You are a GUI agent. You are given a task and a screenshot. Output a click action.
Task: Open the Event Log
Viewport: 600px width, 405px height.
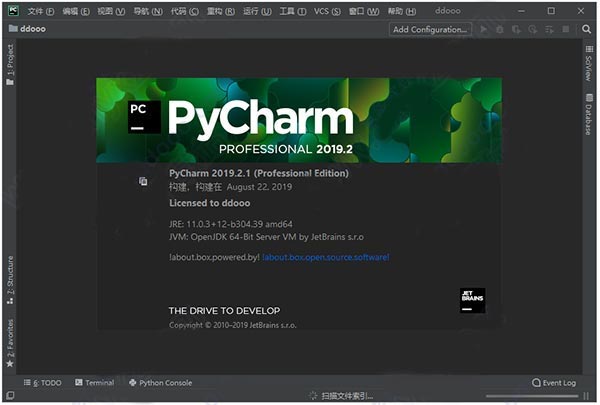[554, 383]
